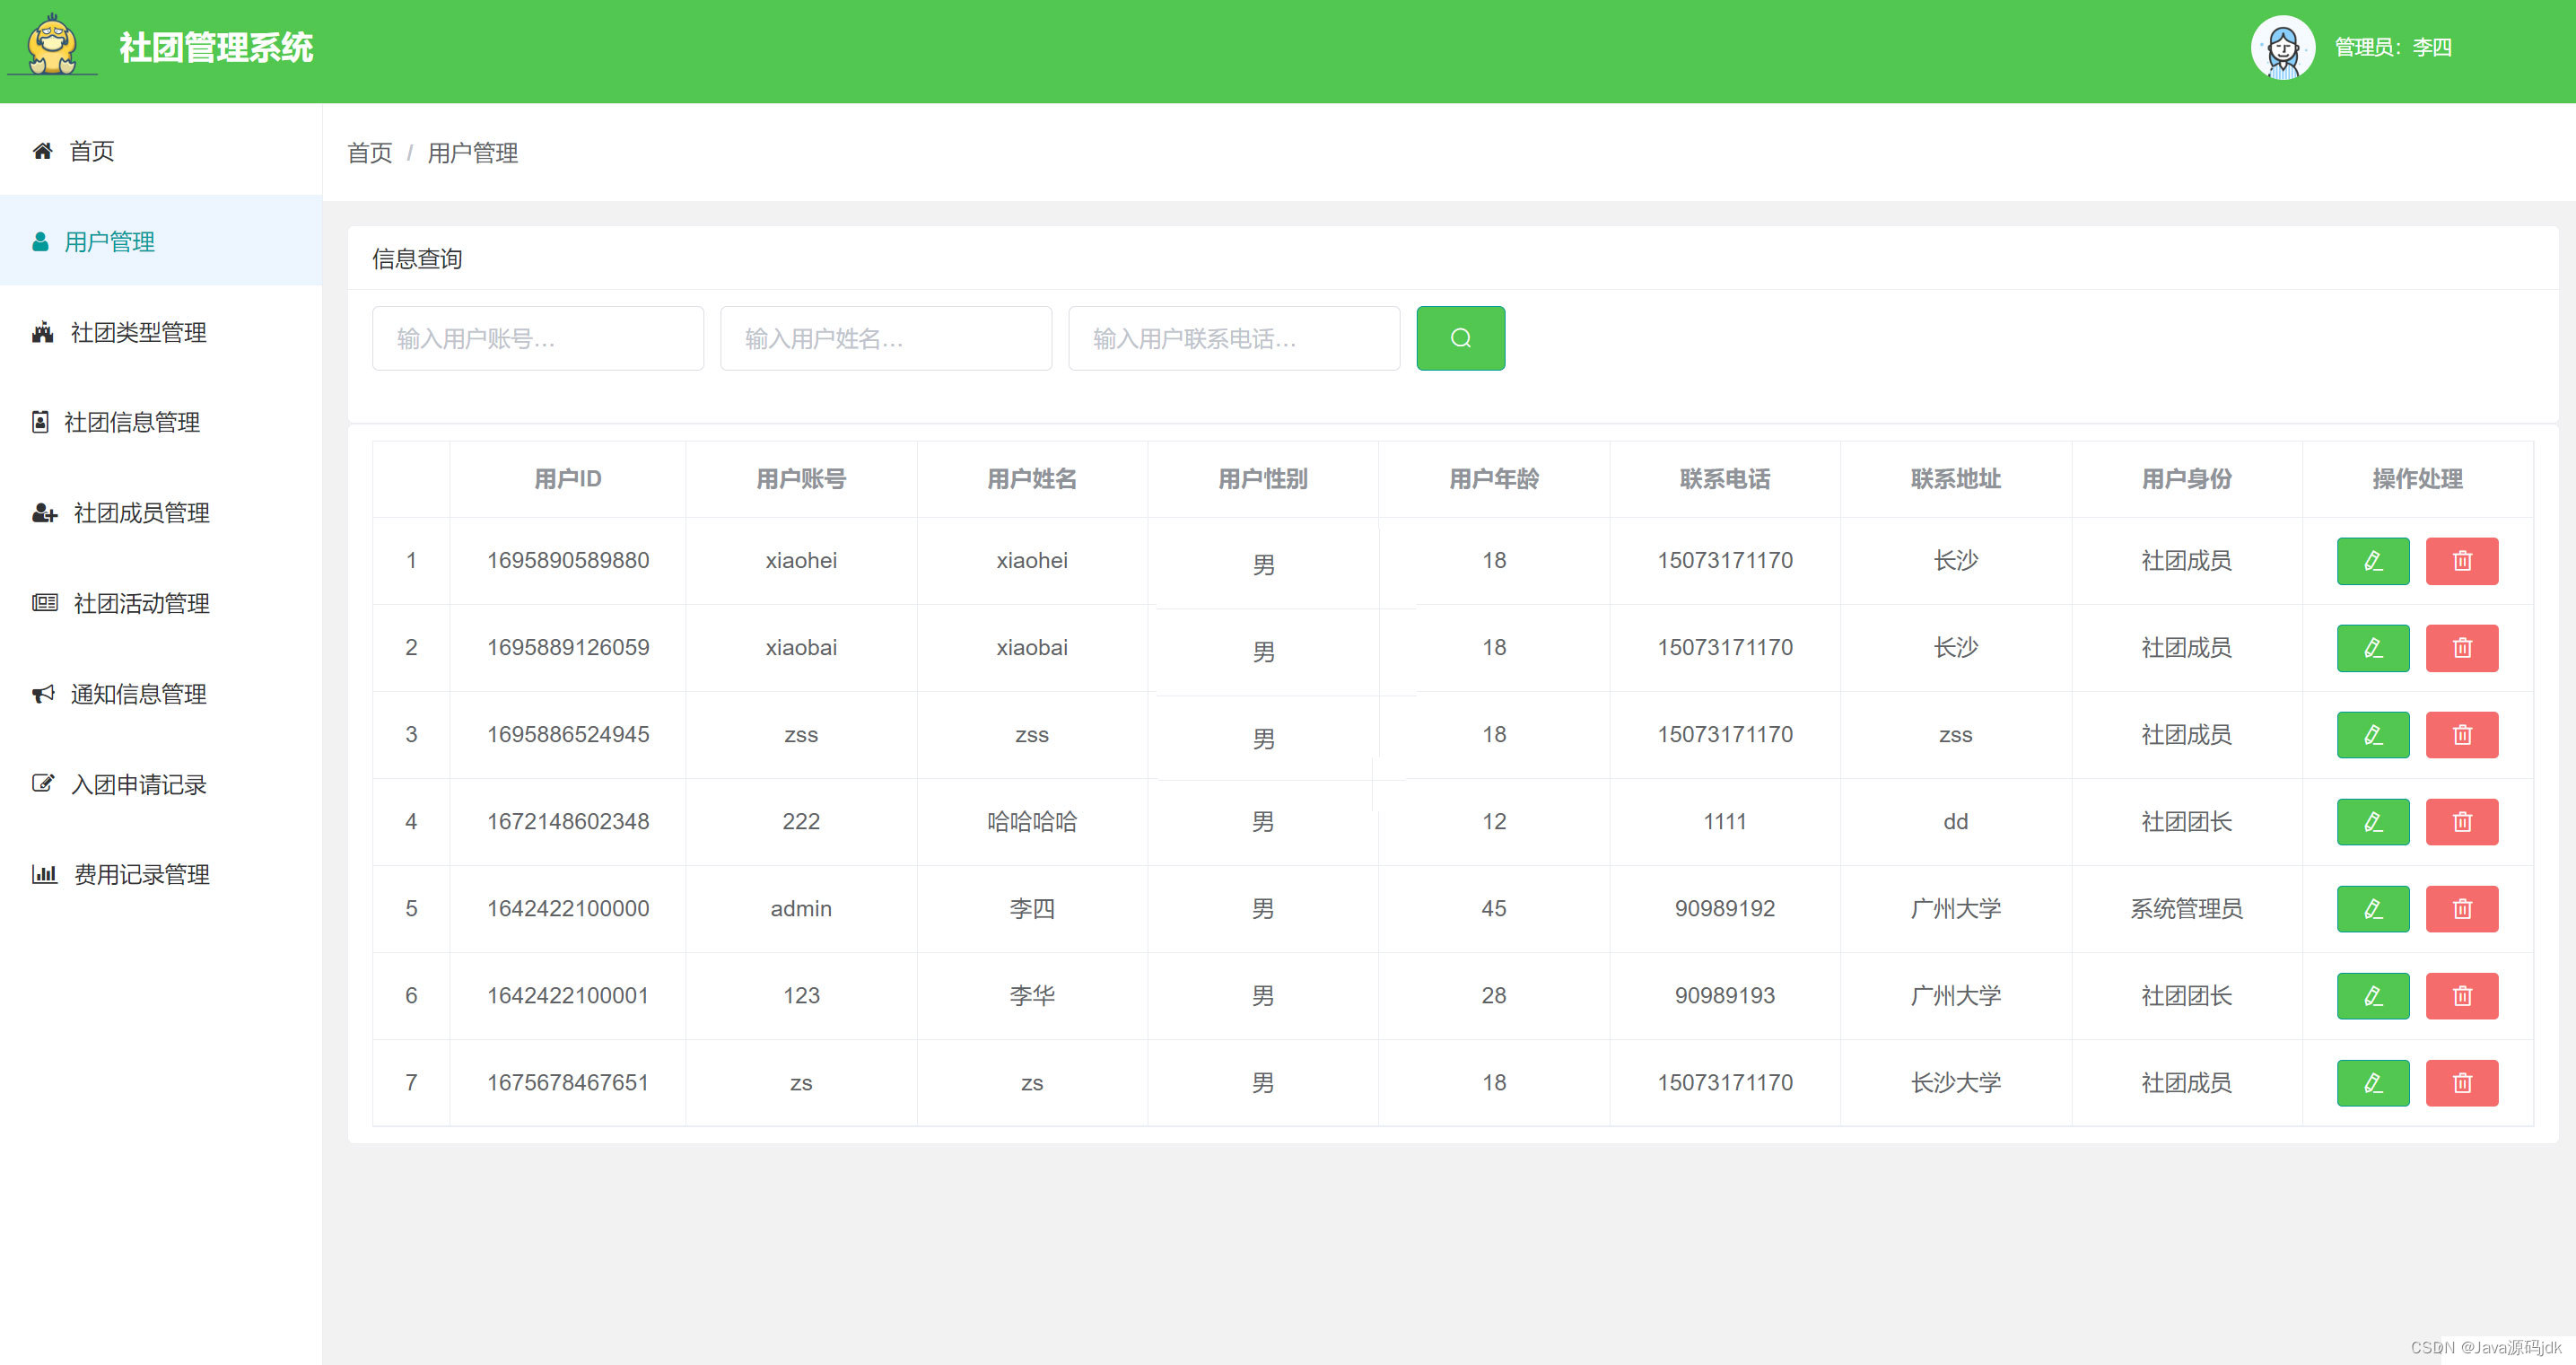Open 社团活动管理 menu item

coord(141,603)
